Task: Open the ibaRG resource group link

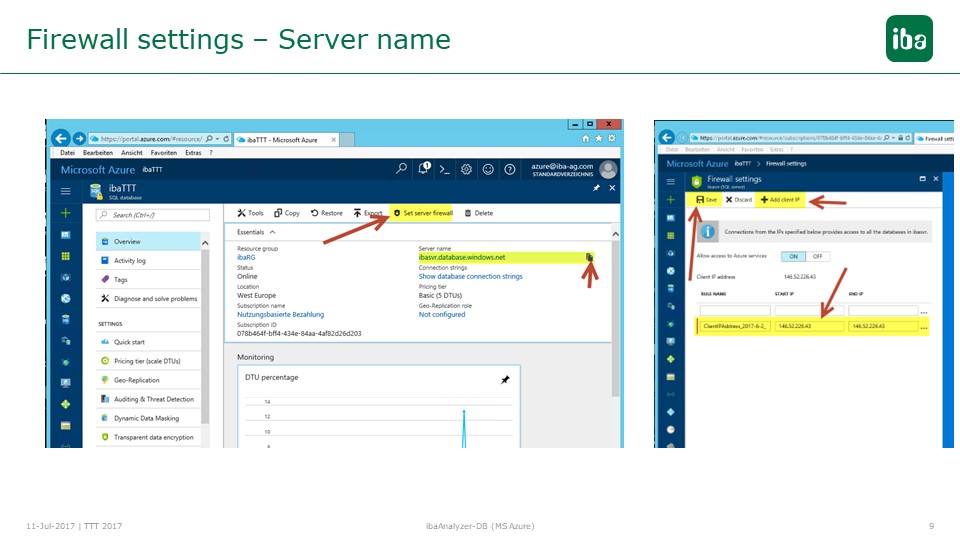Action: coord(246,257)
